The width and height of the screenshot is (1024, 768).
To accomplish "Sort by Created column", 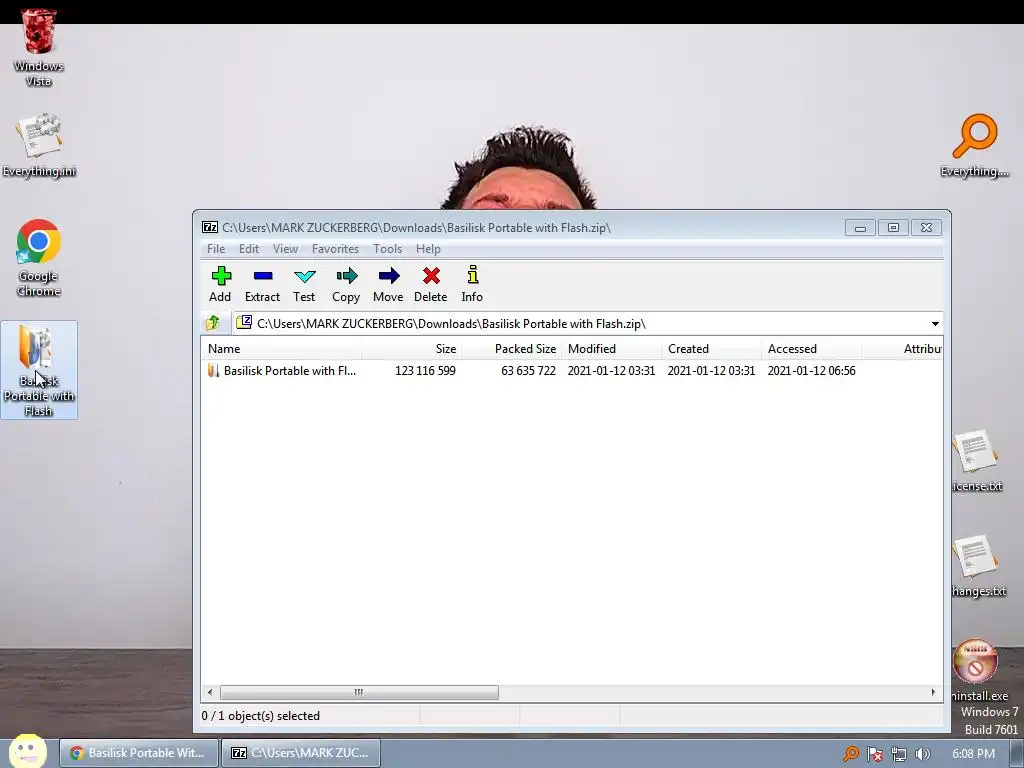I will click(x=711, y=349).
